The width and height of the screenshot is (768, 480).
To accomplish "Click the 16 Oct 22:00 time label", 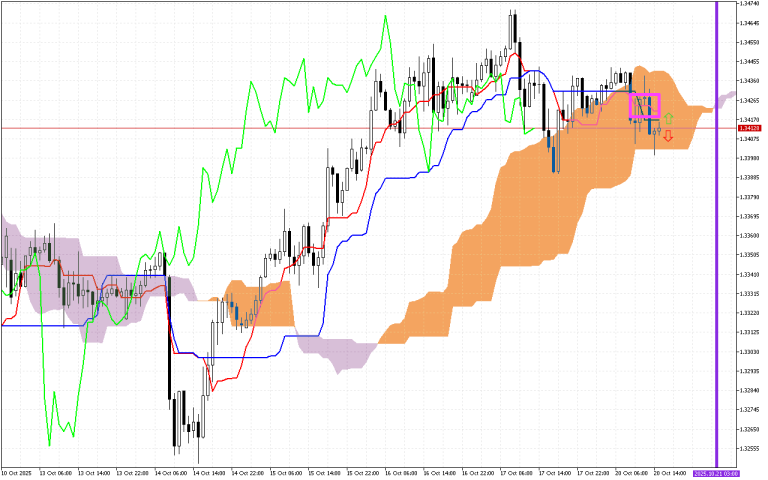I will (478, 474).
